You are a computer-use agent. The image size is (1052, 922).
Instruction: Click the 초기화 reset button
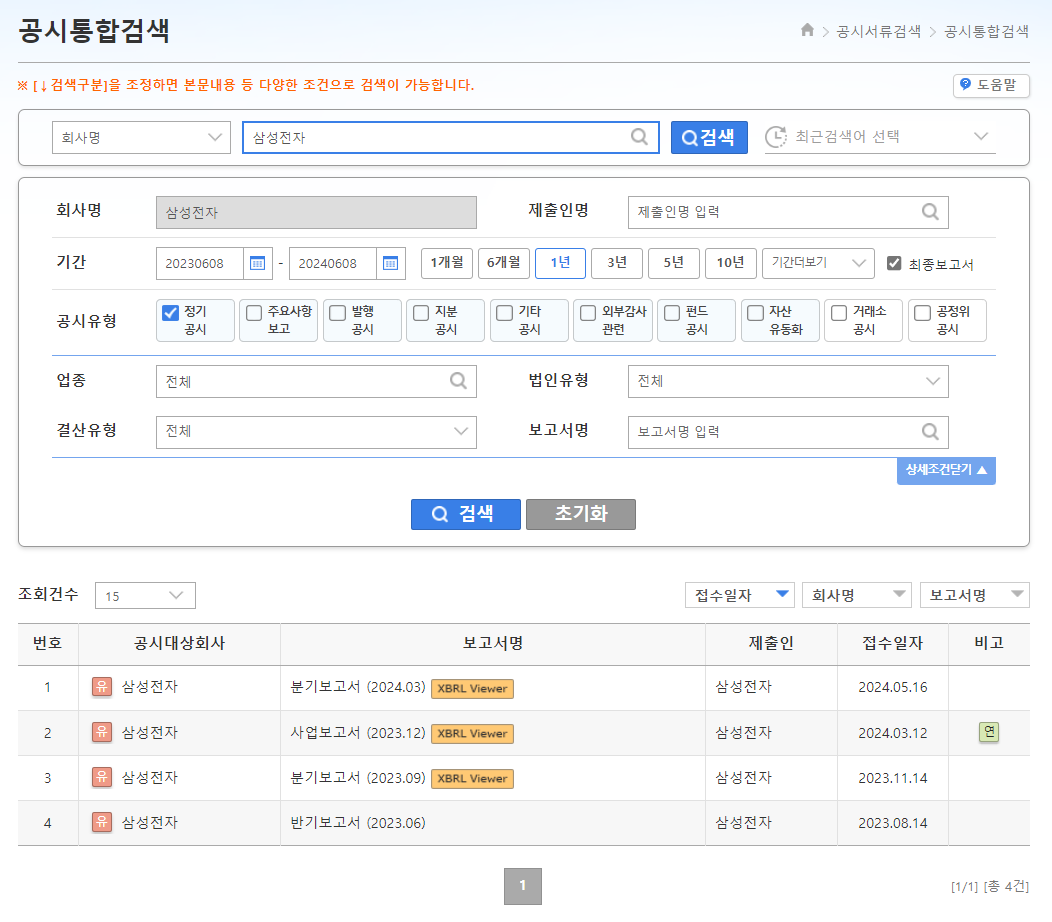point(581,514)
